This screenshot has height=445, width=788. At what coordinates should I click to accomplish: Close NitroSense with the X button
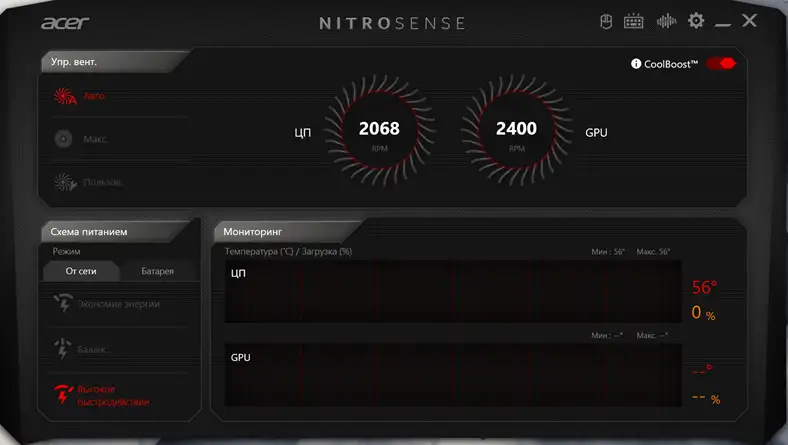[749, 20]
